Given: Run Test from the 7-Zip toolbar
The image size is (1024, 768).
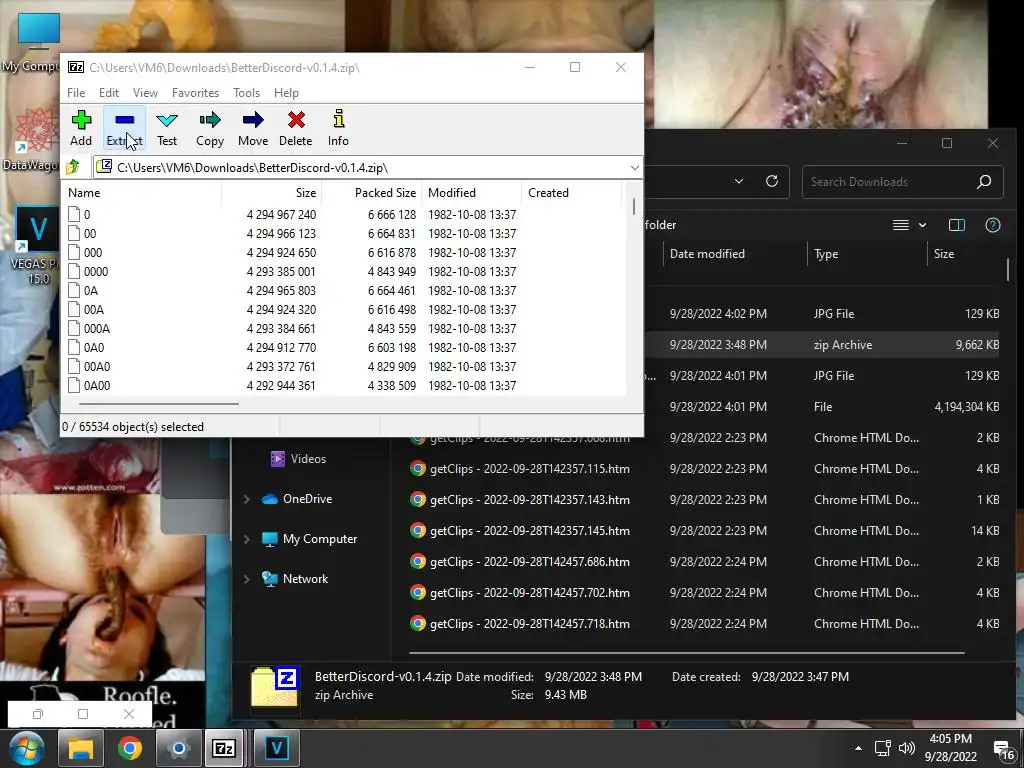Looking at the screenshot, I should click(167, 128).
